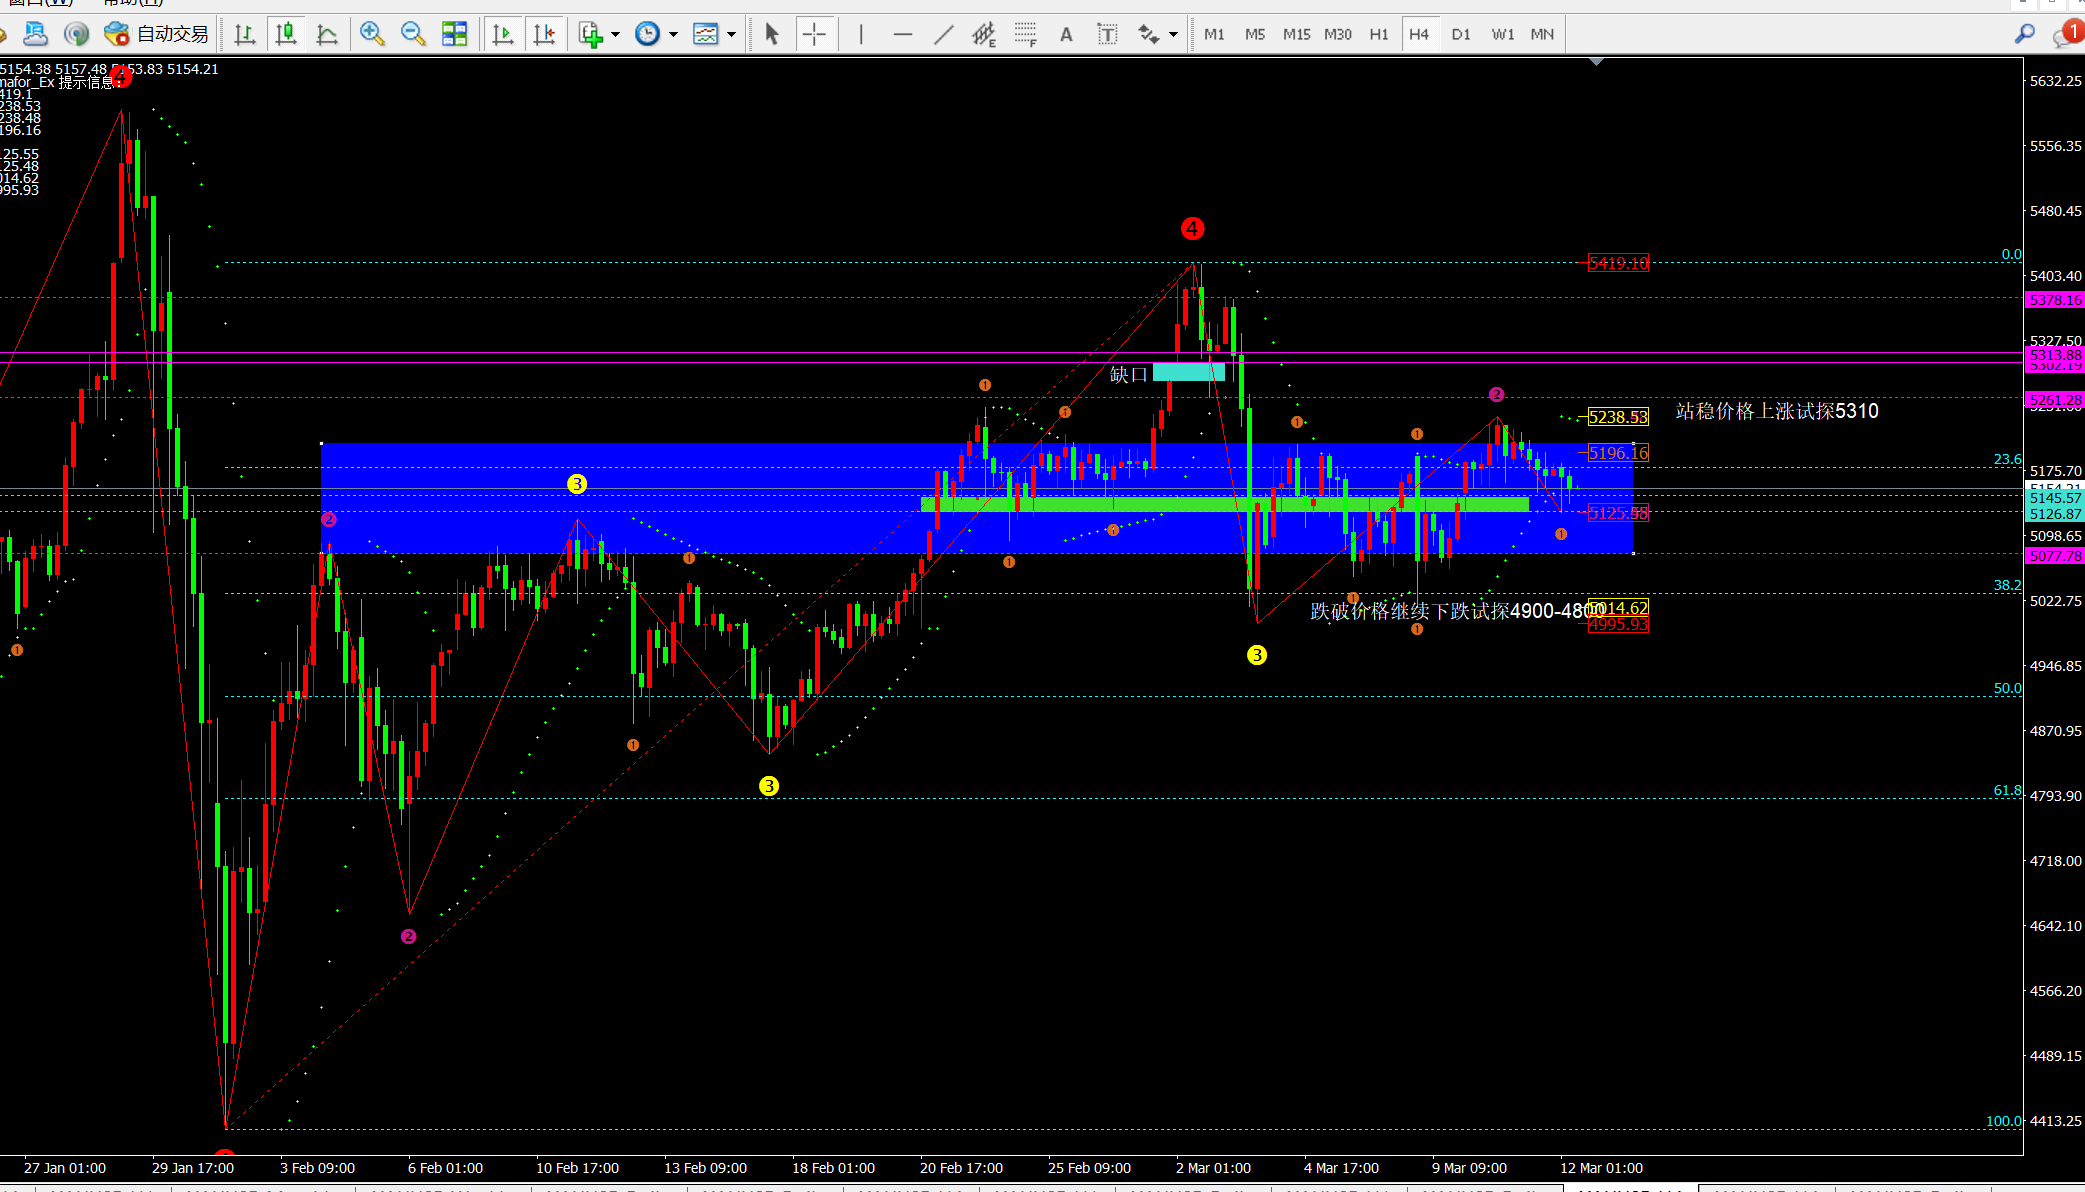The image size is (2085, 1192).
Task: Click the 自动交易 auto trading button
Action: tap(158, 34)
